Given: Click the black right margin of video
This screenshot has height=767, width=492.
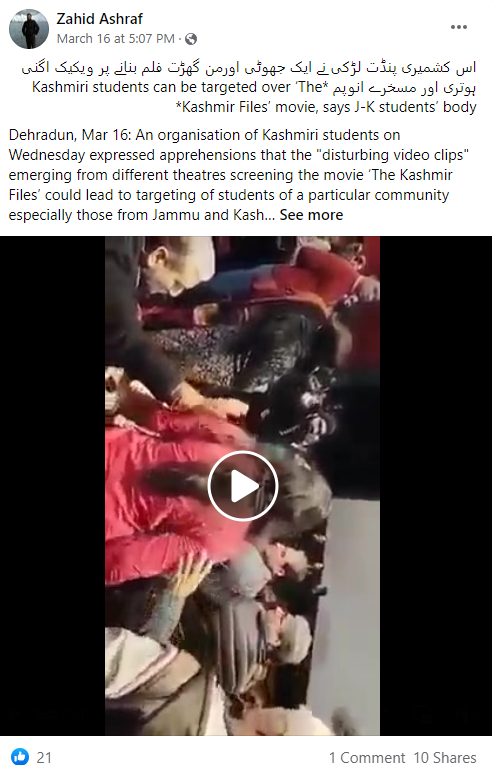Looking at the screenshot, I should (436, 486).
